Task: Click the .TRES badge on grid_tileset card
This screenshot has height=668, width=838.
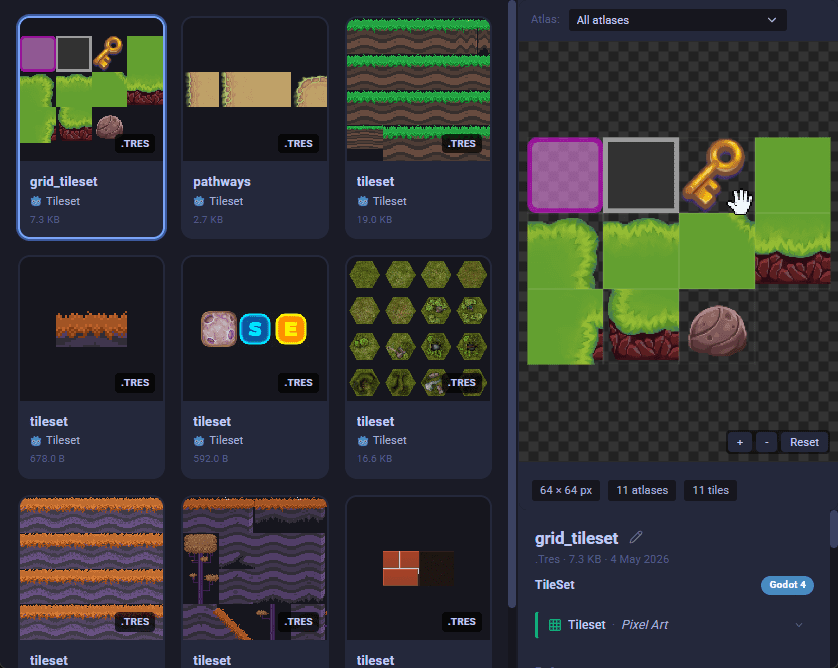Action: click(x=135, y=143)
